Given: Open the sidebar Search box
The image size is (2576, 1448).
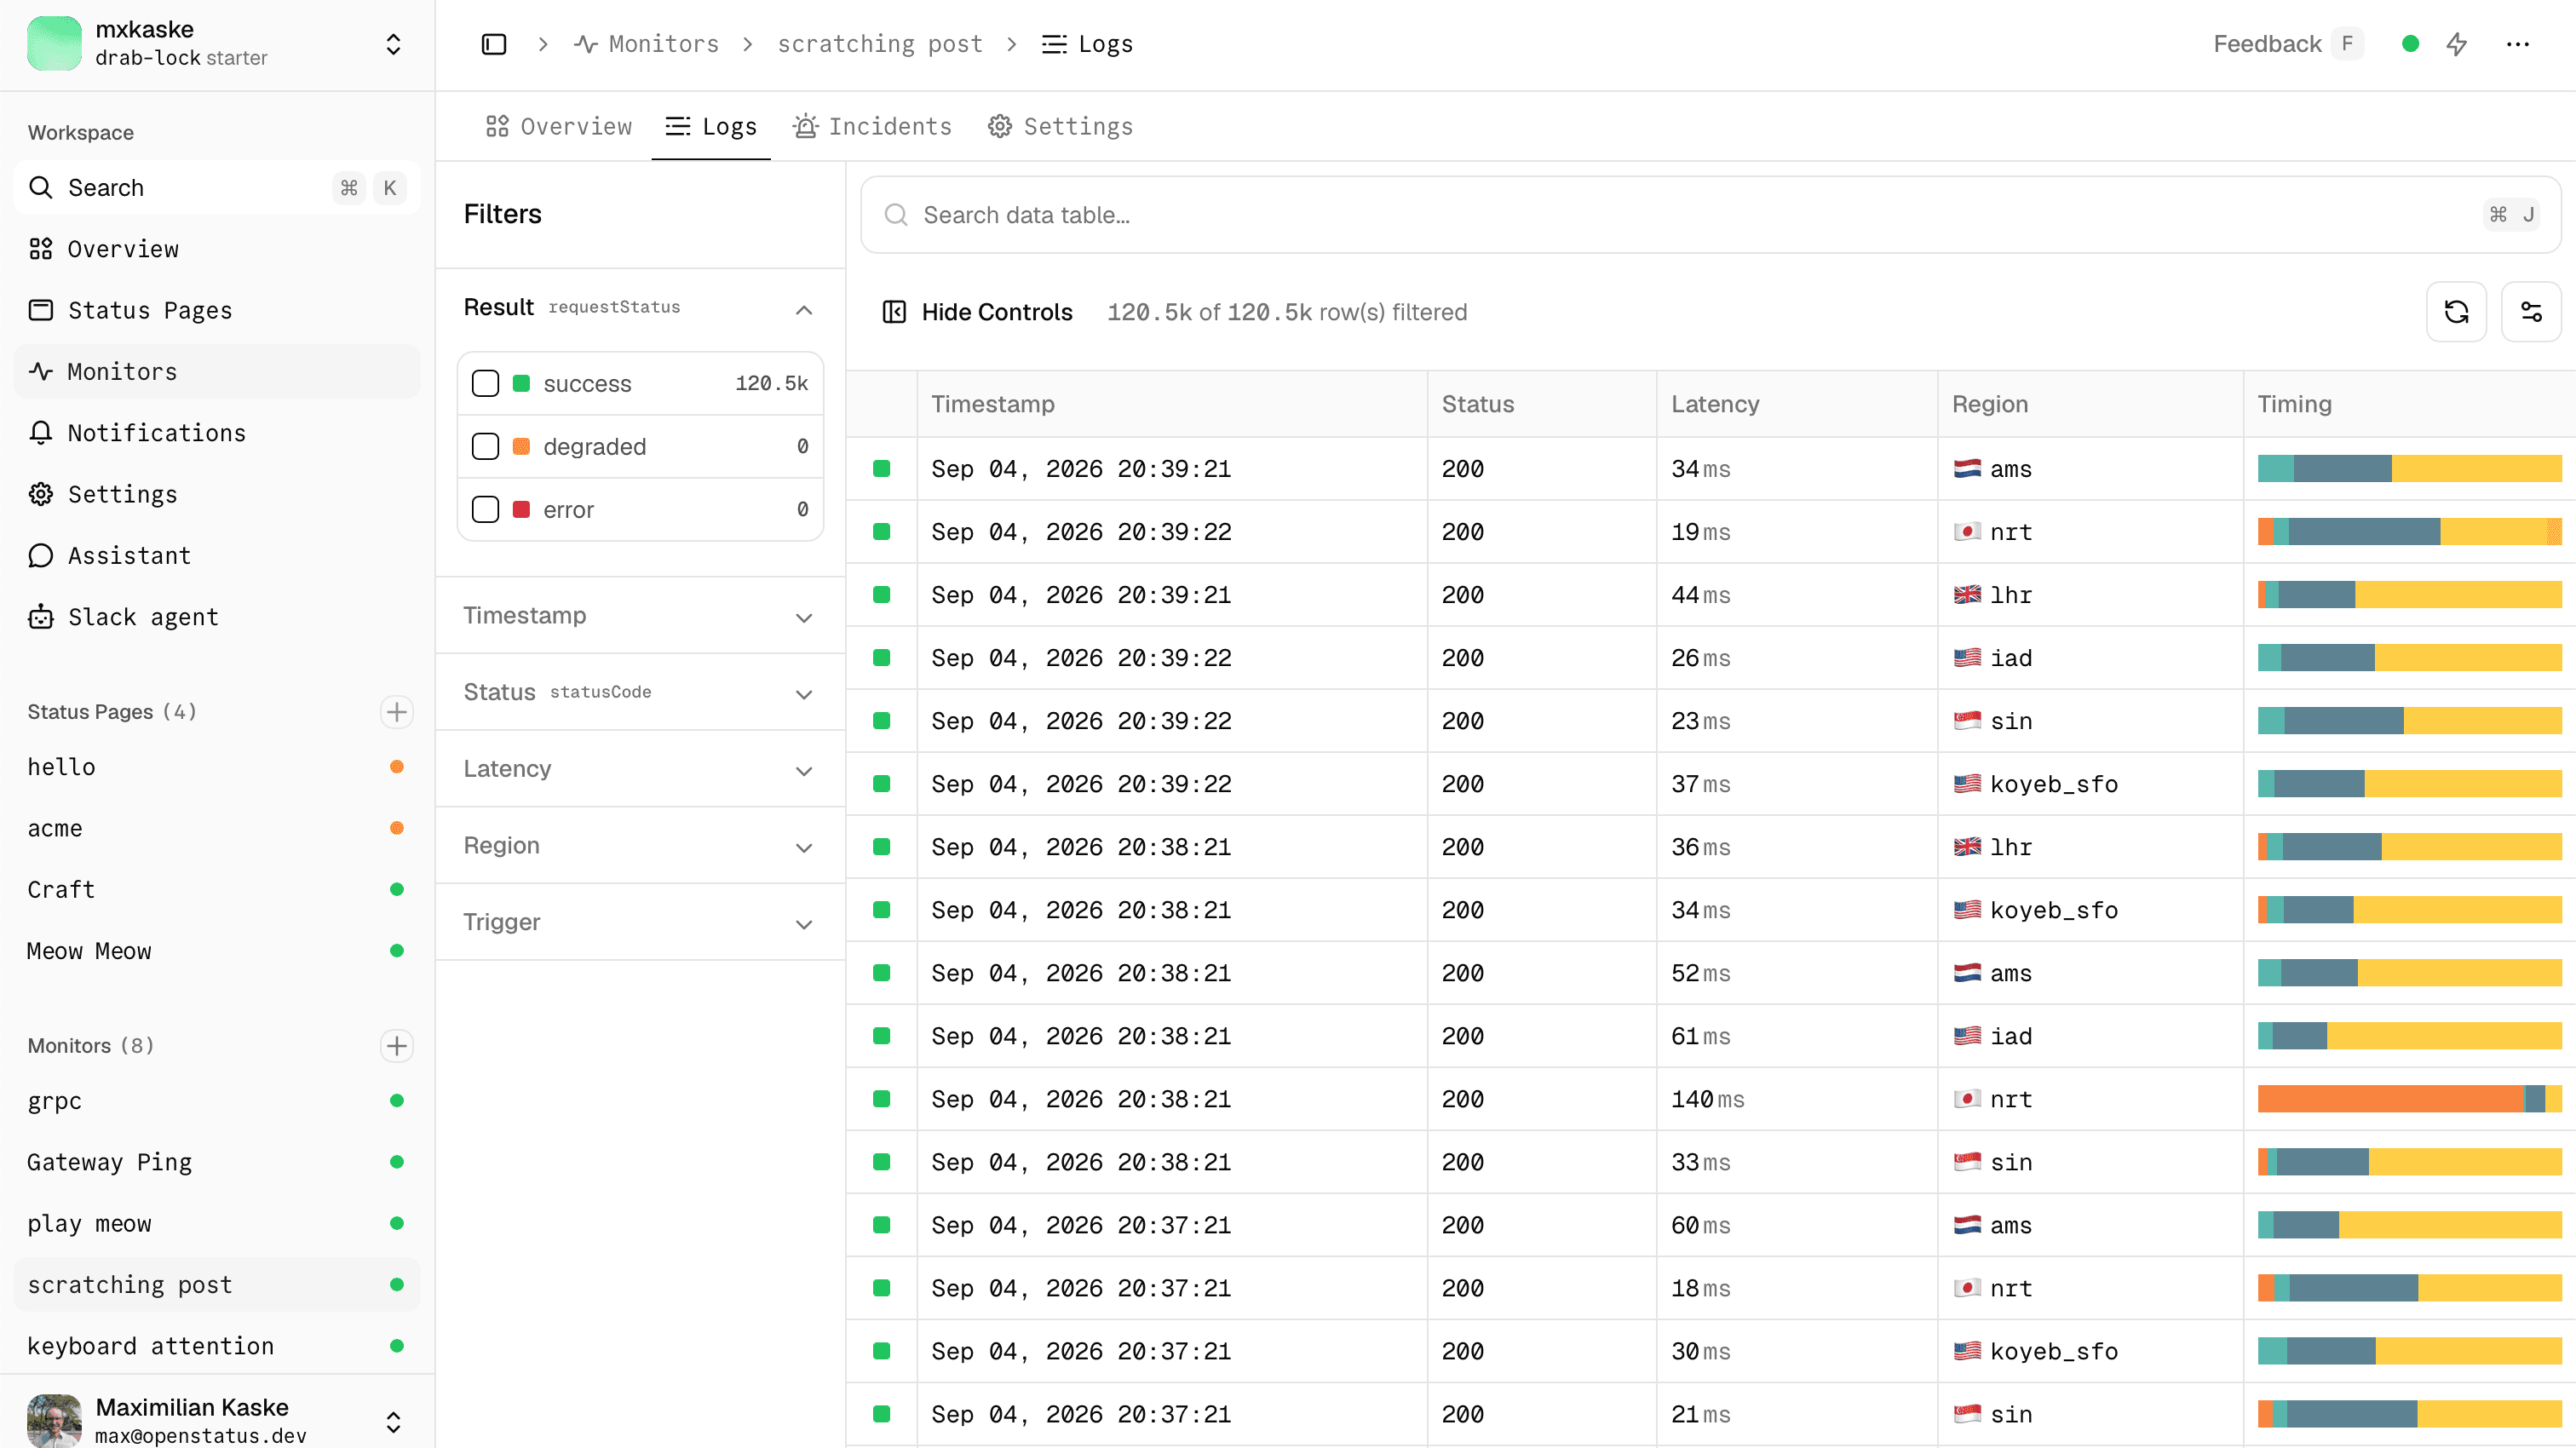Looking at the screenshot, I should [x=217, y=188].
